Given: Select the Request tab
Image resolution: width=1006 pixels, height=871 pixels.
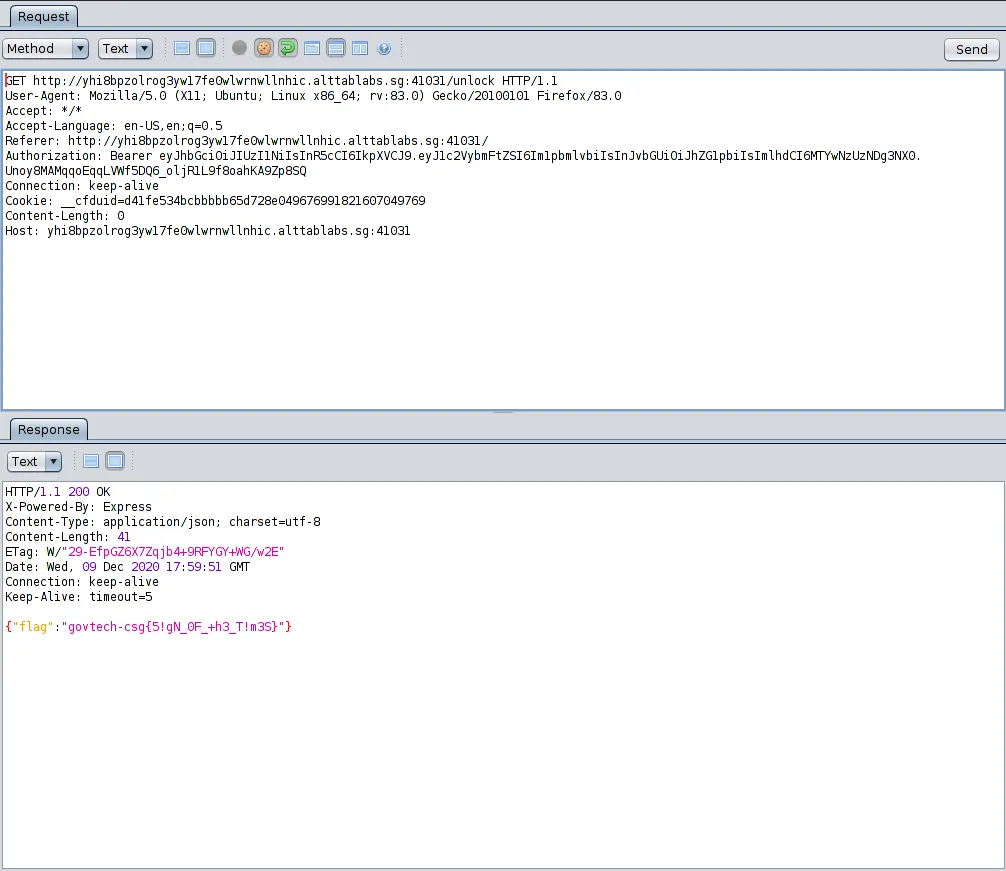Looking at the screenshot, I should coord(44,16).
